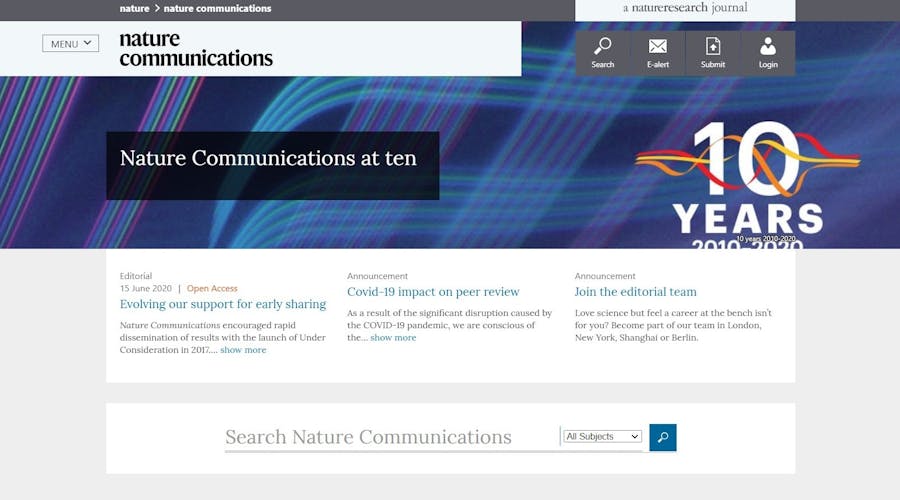
Task: Go to nature breadcrumb link
Action: point(134,9)
